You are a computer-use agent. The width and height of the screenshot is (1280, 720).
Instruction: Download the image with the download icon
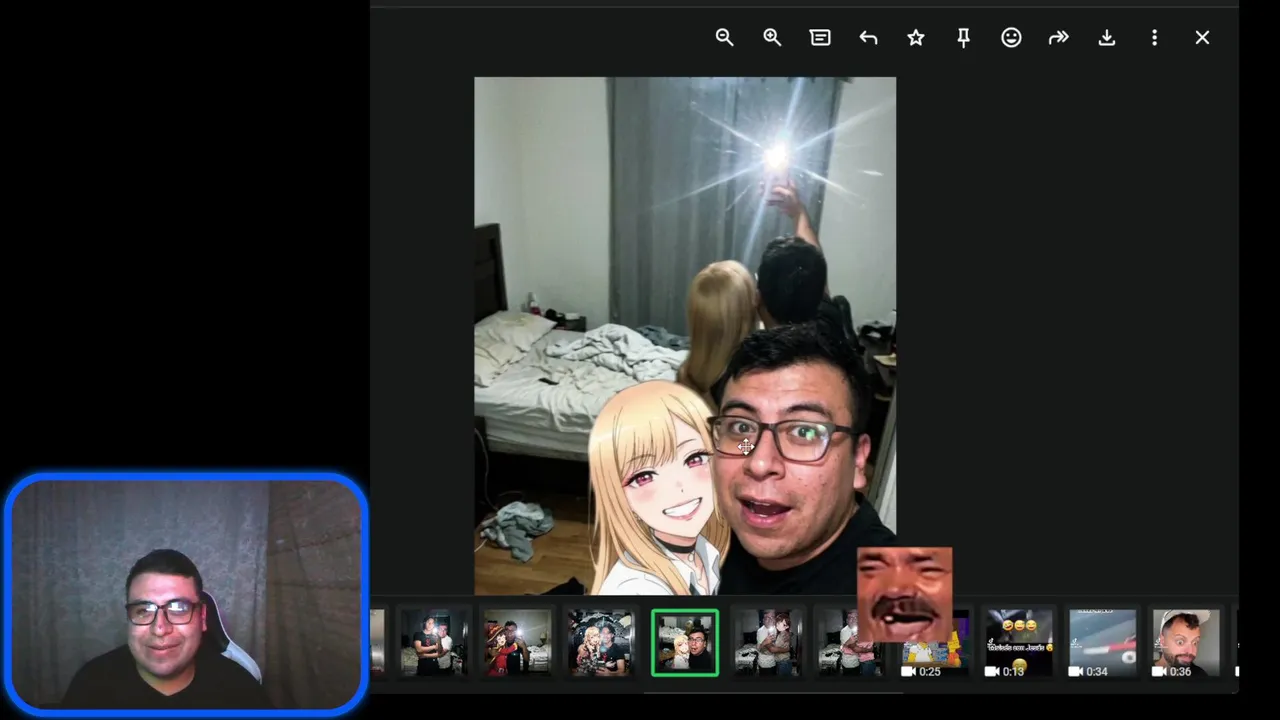[x=1107, y=37]
